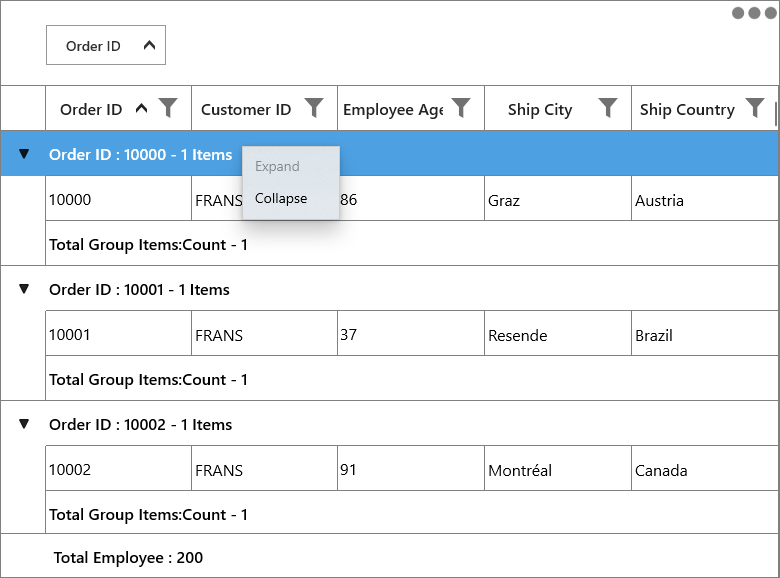Viewport: 780px width, 578px height.
Task: Sort by Order ID column header text
Action: point(91,109)
